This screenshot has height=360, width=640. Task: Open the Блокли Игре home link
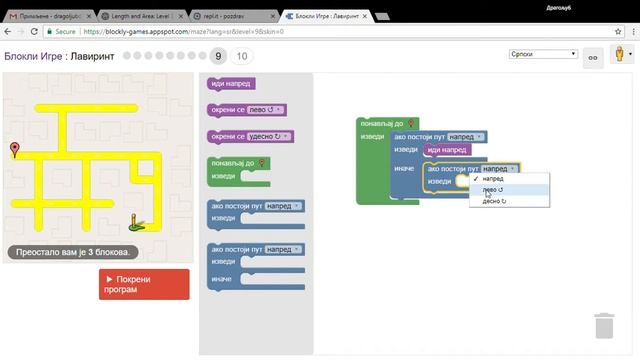point(33,56)
